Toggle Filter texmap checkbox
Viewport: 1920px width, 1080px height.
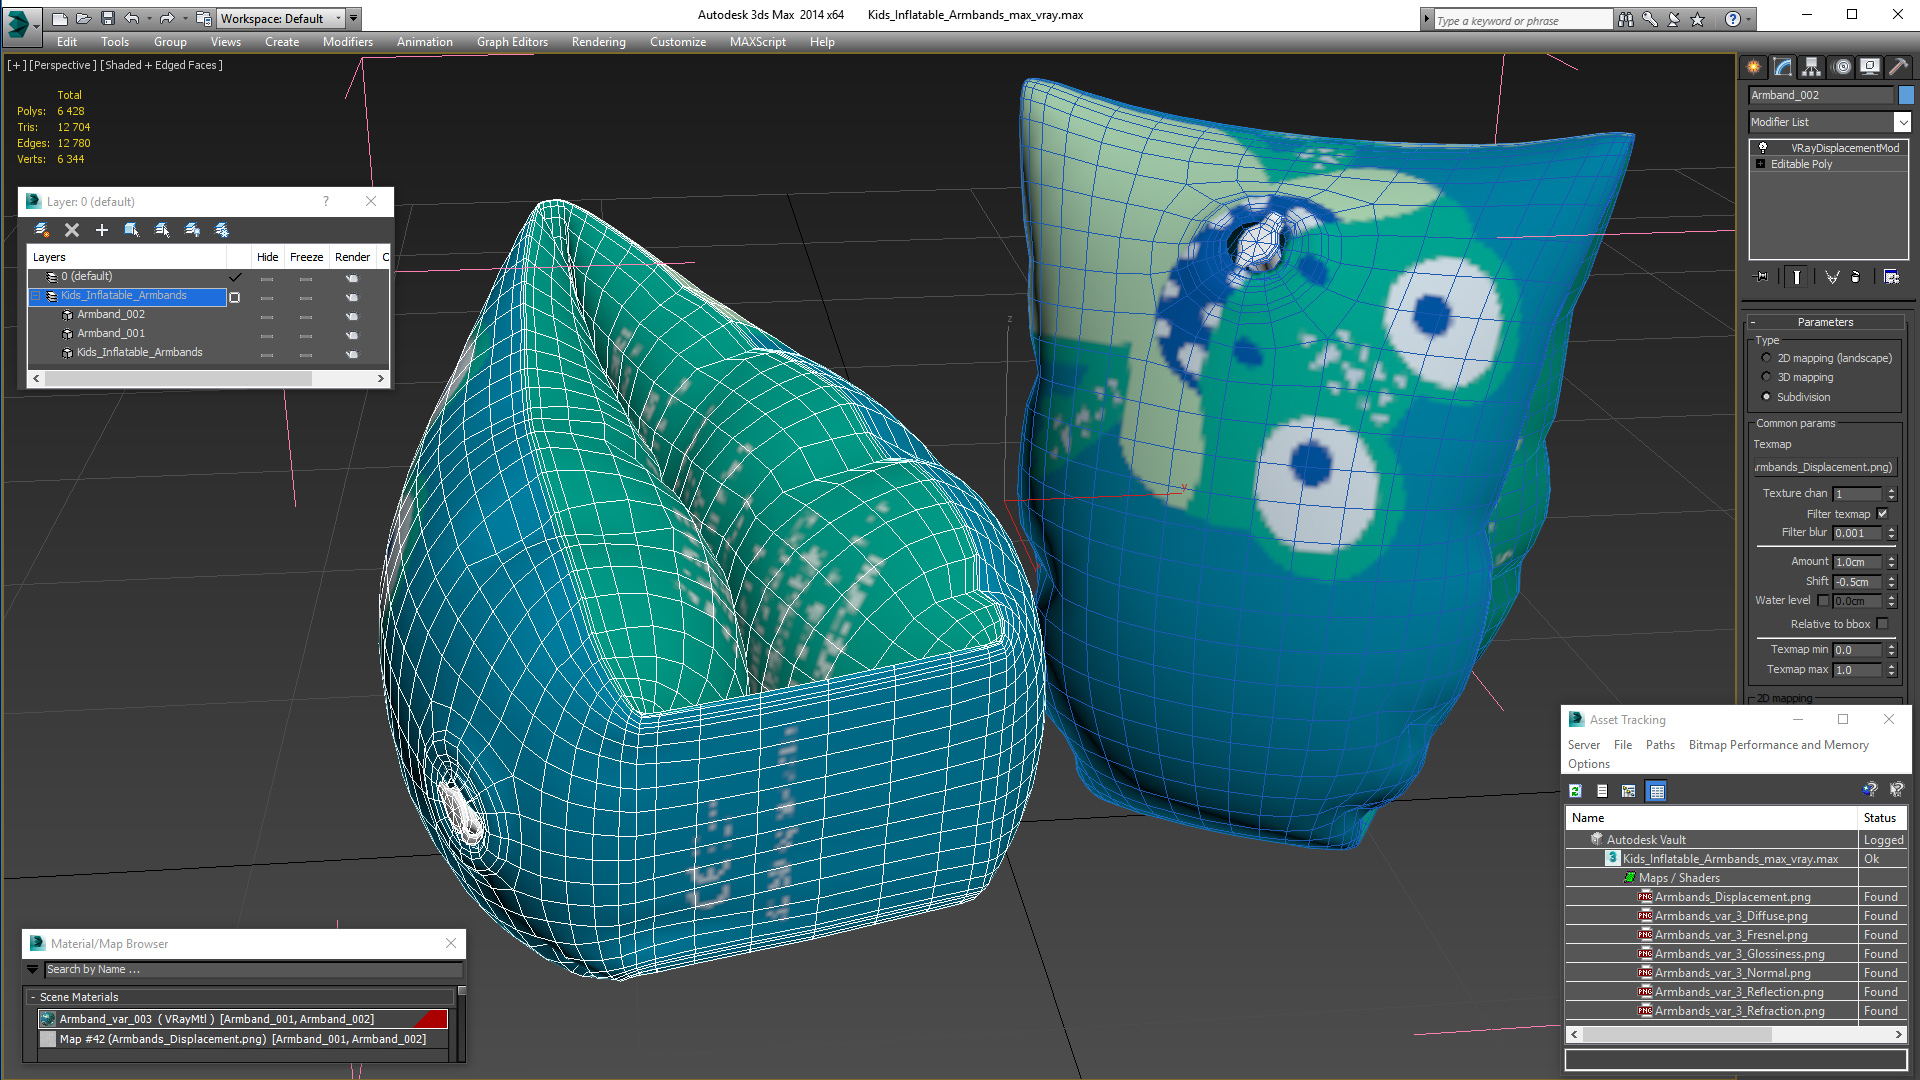[x=1882, y=514]
